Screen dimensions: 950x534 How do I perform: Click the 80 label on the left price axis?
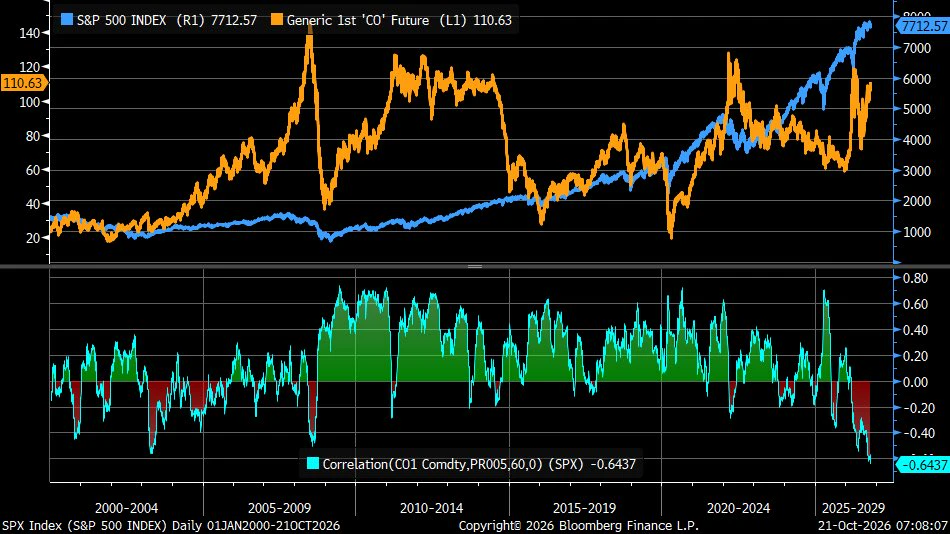click(x=33, y=136)
